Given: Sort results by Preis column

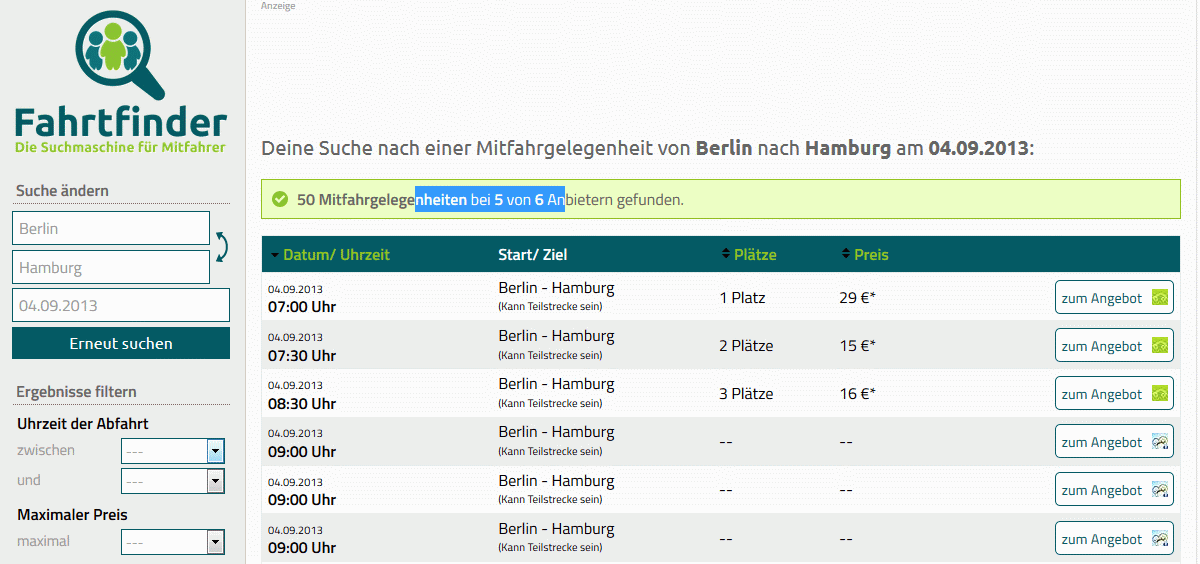Looking at the screenshot, I should [870, 255].
